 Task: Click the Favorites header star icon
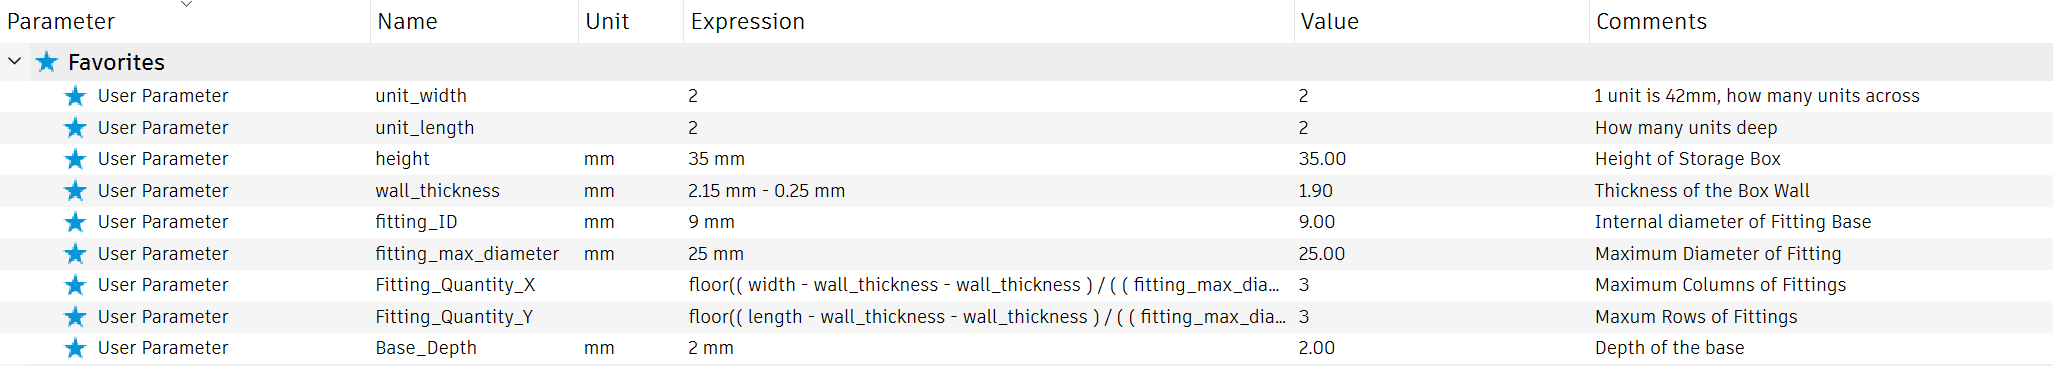pos(46,62)
